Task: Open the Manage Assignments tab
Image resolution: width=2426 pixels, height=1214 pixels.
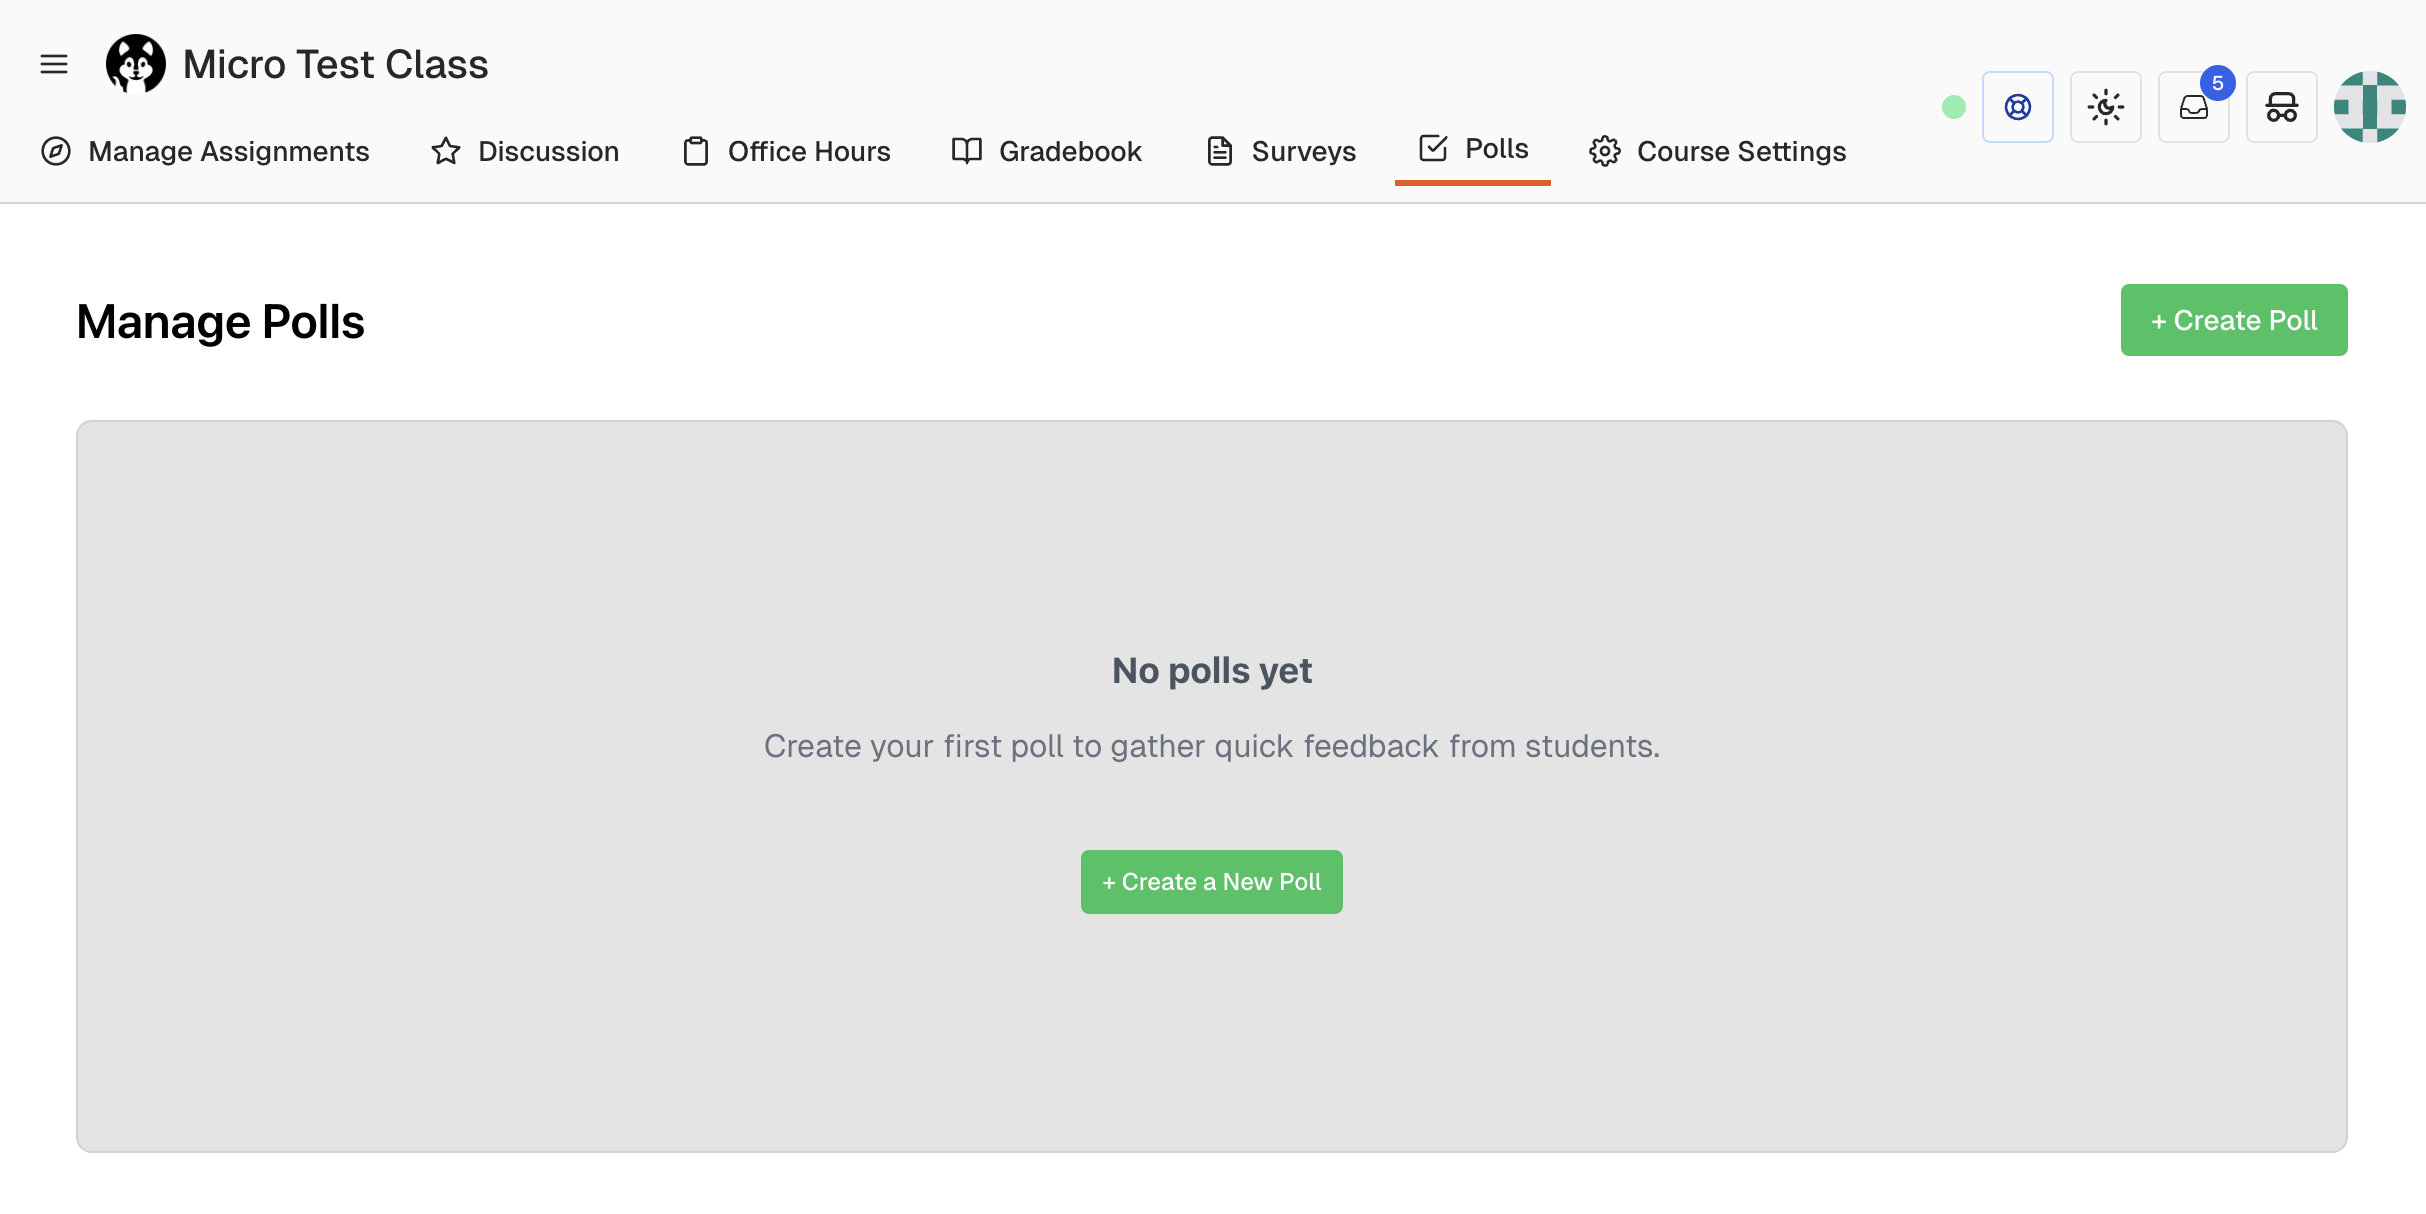Action: [x=228, y=151]
